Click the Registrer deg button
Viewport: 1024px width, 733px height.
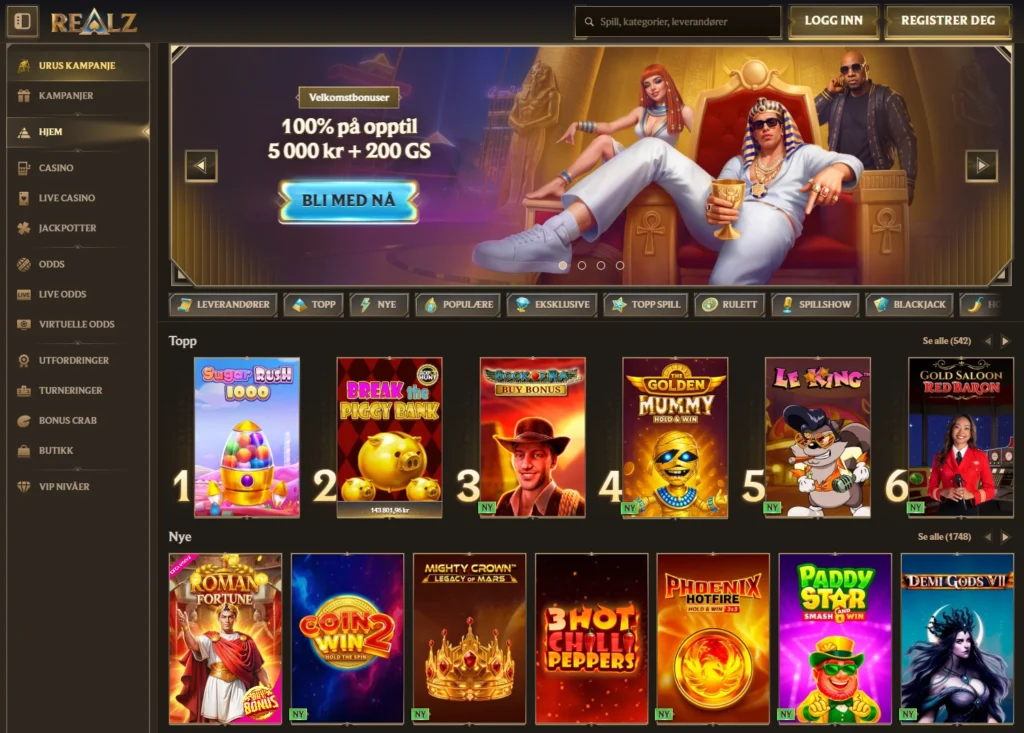(x=948, y=21)
